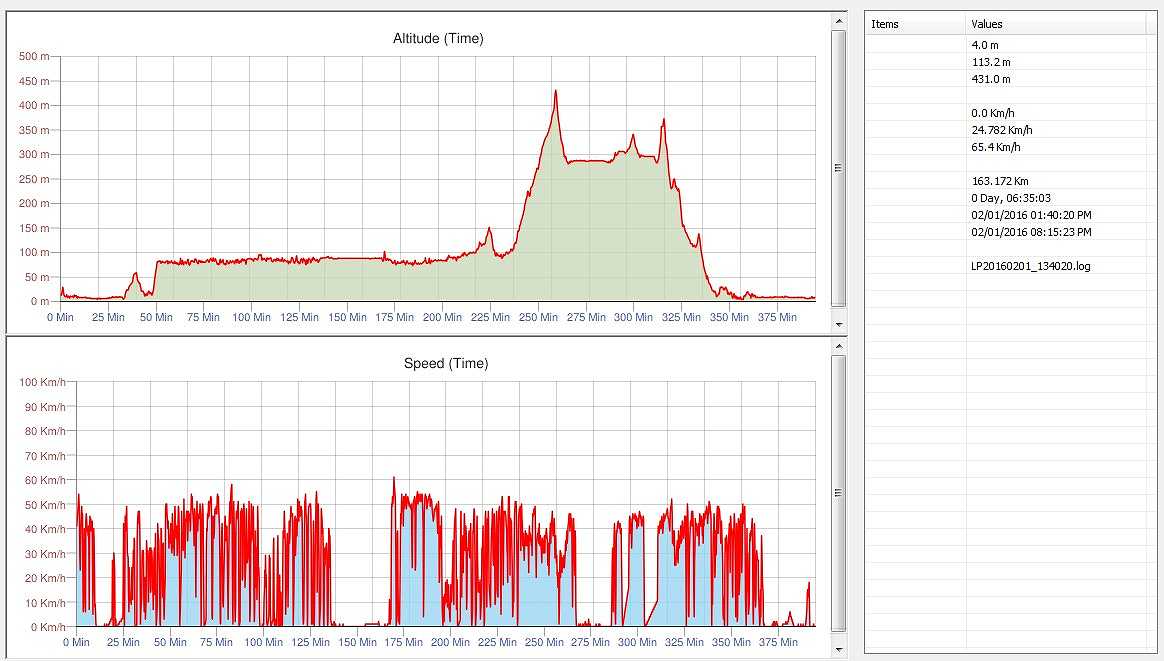This screenshot has width=1164, height=661.
Task: Click the 175 Min label on speed chart
Action: (x=404, y=642)
